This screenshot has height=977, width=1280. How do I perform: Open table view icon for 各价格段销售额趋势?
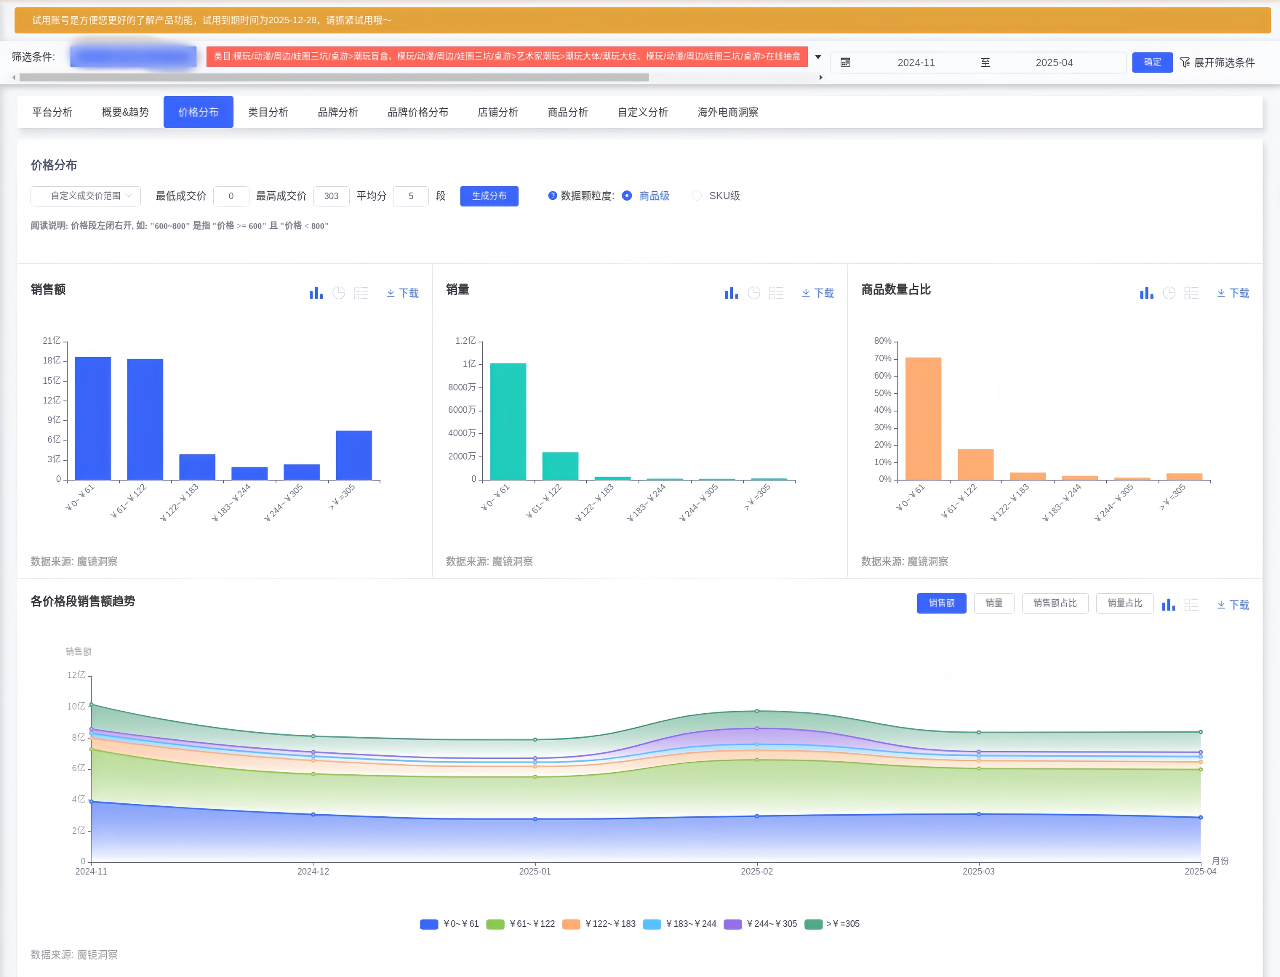[1191, 605]
